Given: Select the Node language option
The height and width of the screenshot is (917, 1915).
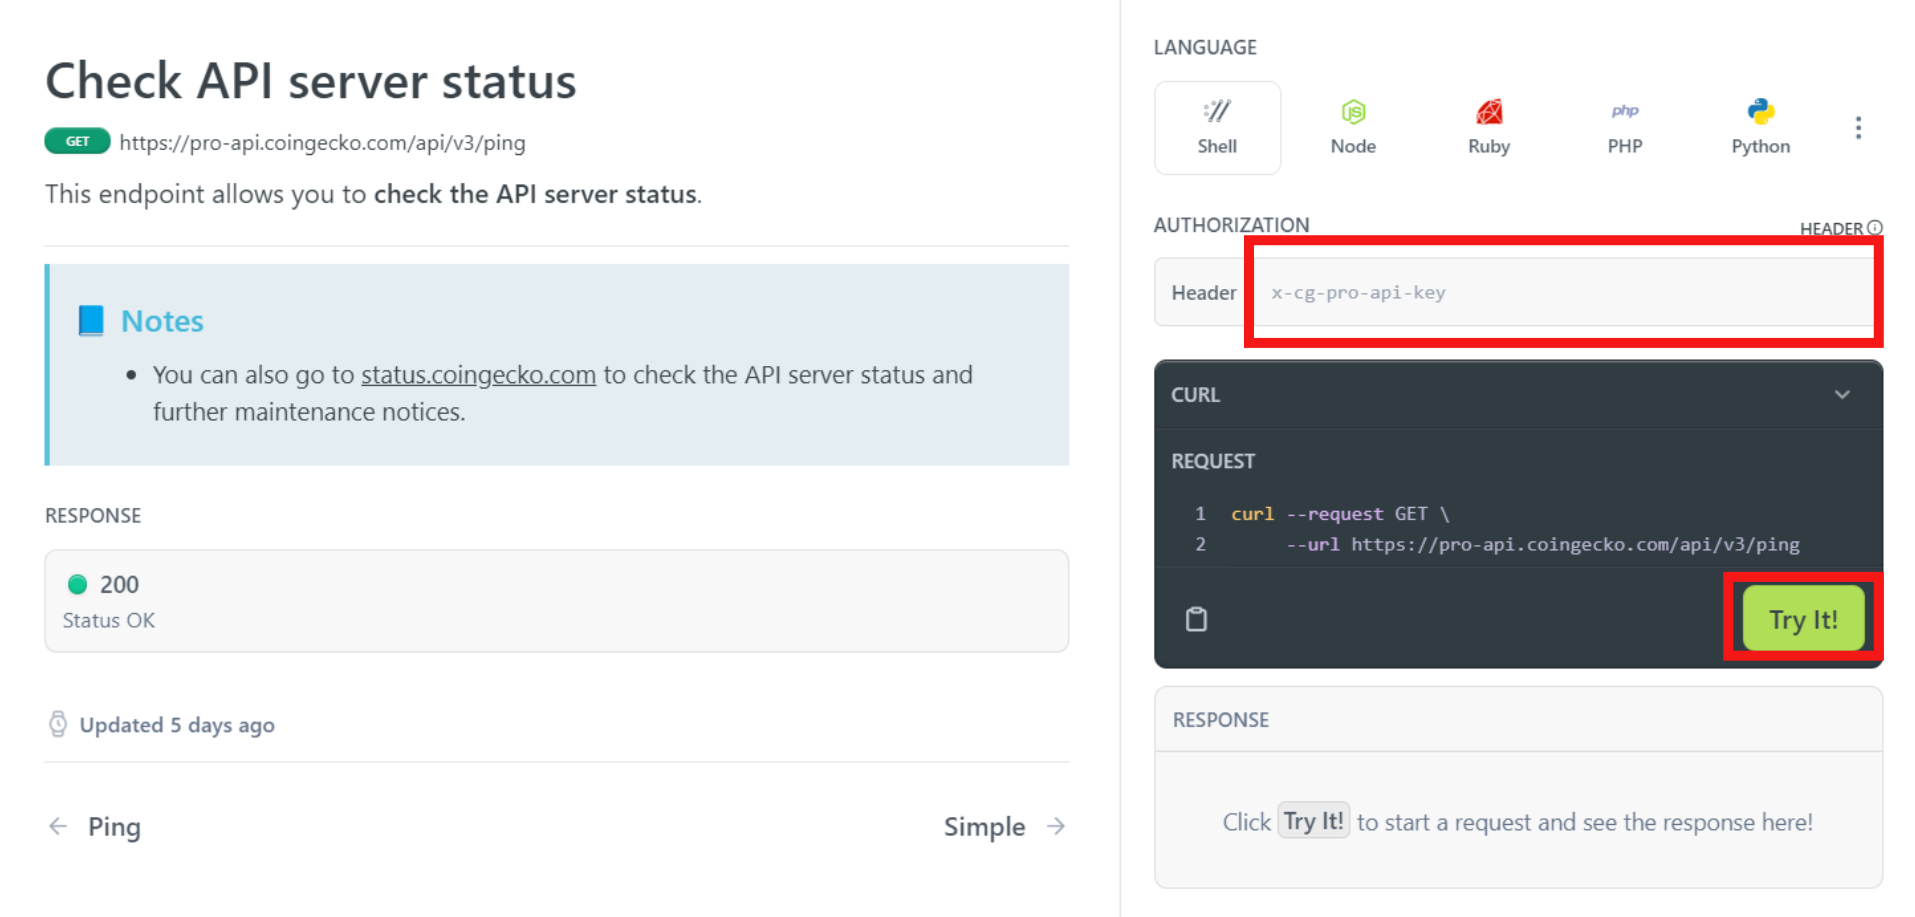Looking at the screenshot, I should (1353, 128).
